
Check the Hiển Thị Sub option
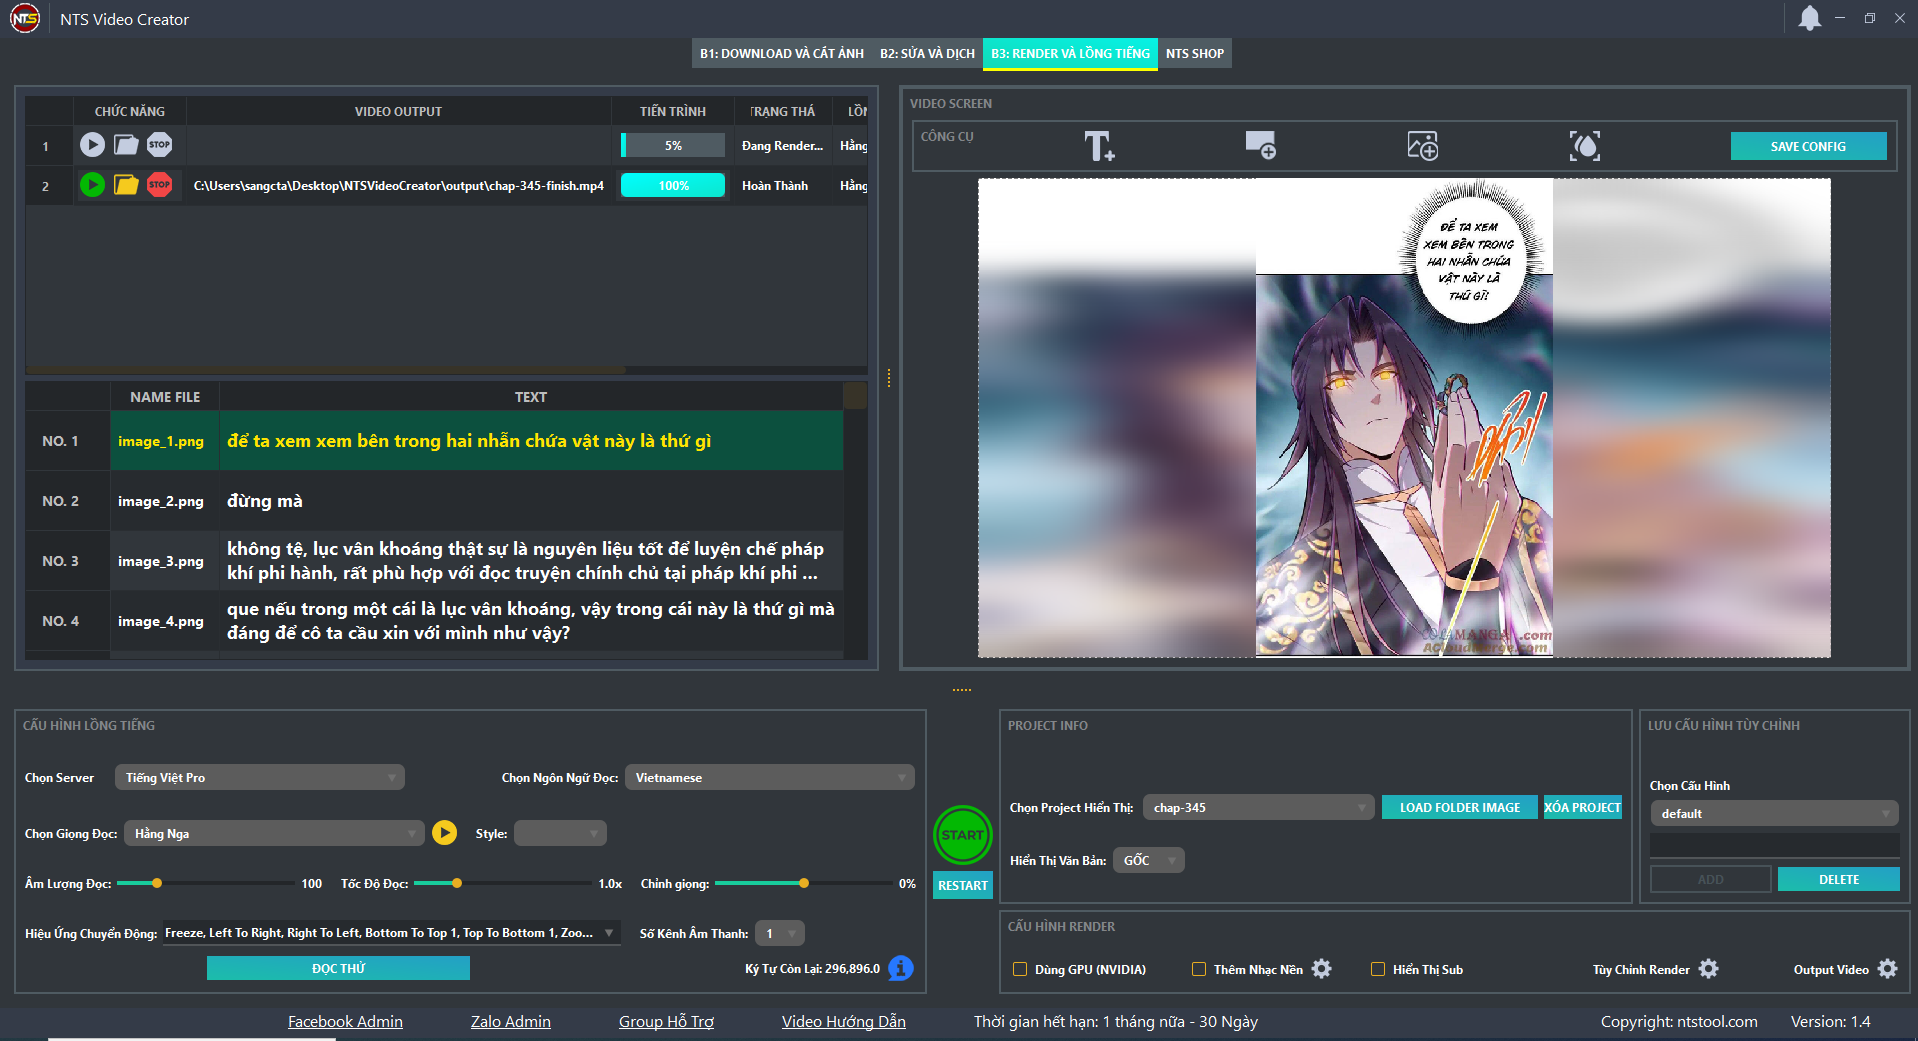coord(1377,968)
